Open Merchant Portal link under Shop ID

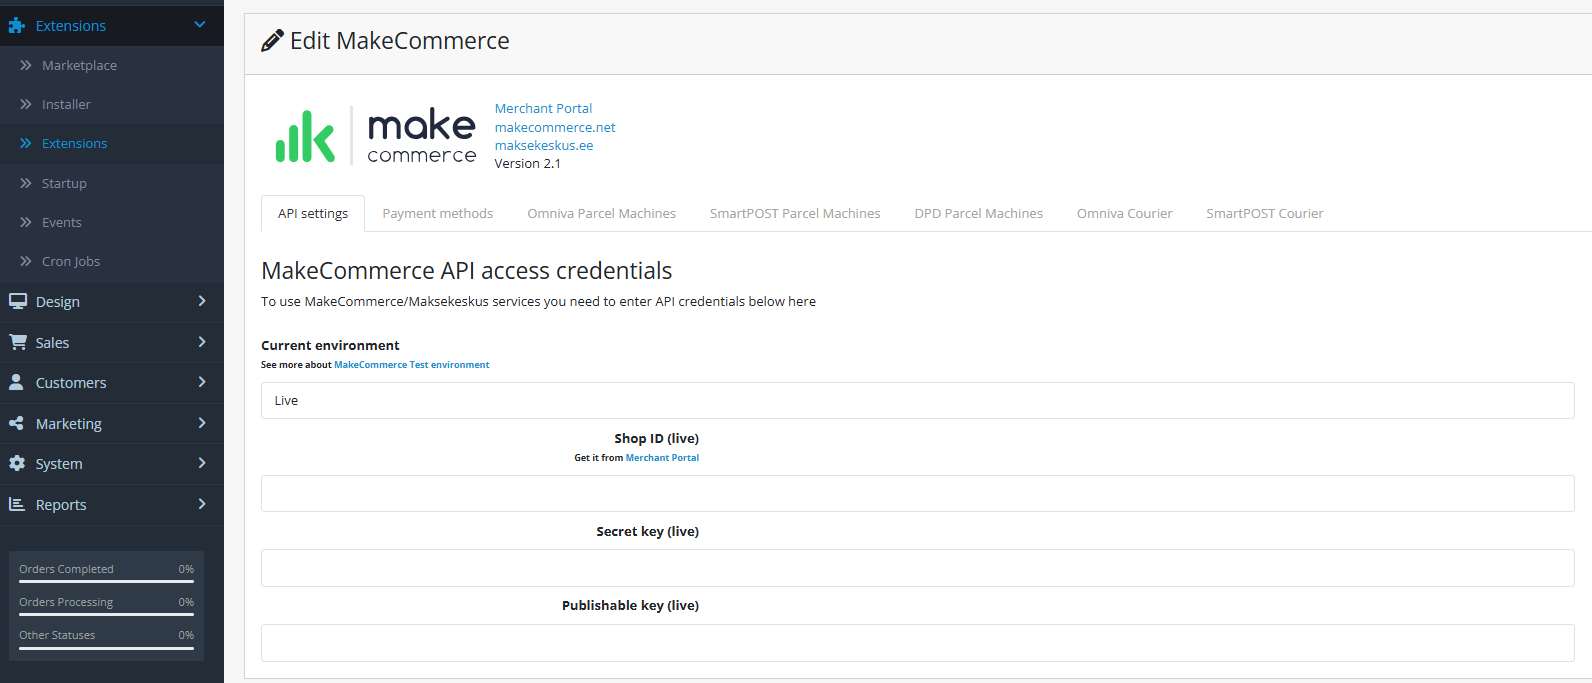tap(662, 458)
